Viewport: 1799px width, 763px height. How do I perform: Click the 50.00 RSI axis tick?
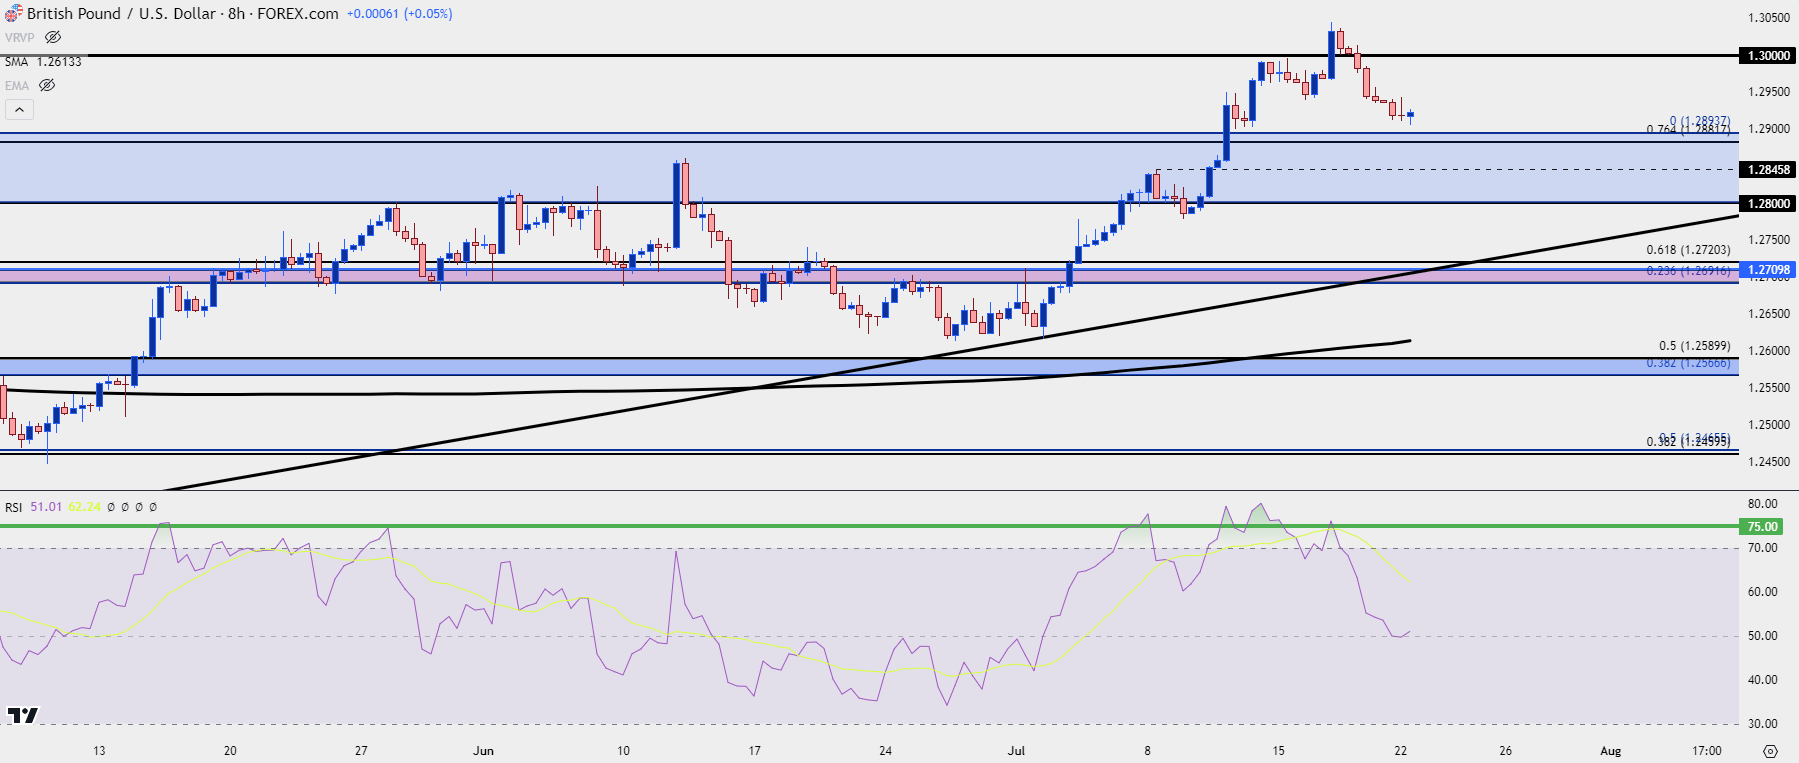tap(1762, 636)
